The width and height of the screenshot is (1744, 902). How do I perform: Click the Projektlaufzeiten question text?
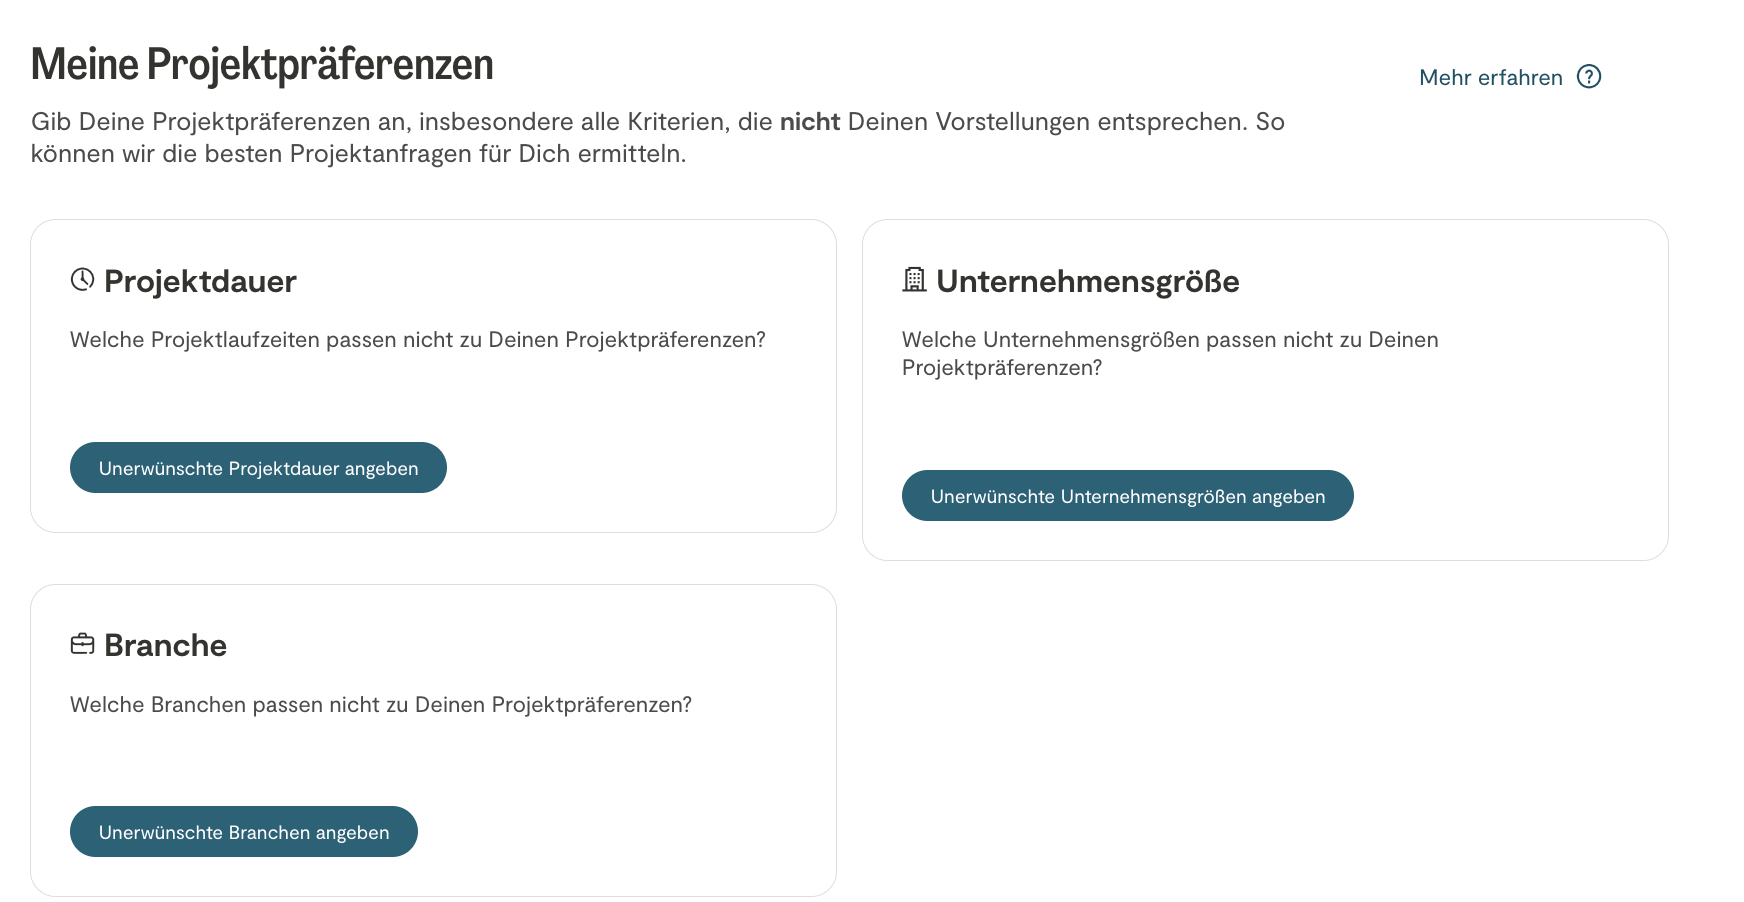[x=417, y=340]
